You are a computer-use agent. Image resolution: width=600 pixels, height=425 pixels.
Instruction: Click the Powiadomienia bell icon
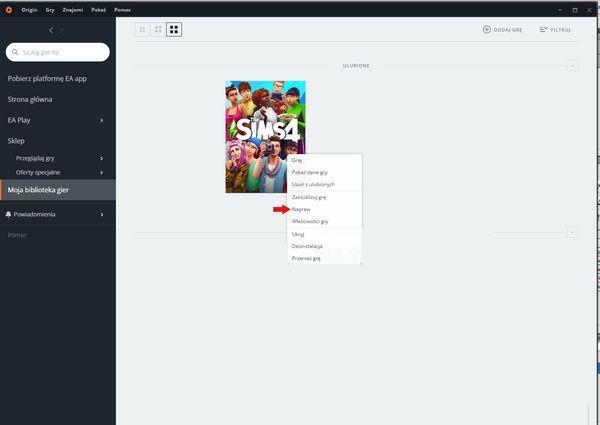point(8,214)
